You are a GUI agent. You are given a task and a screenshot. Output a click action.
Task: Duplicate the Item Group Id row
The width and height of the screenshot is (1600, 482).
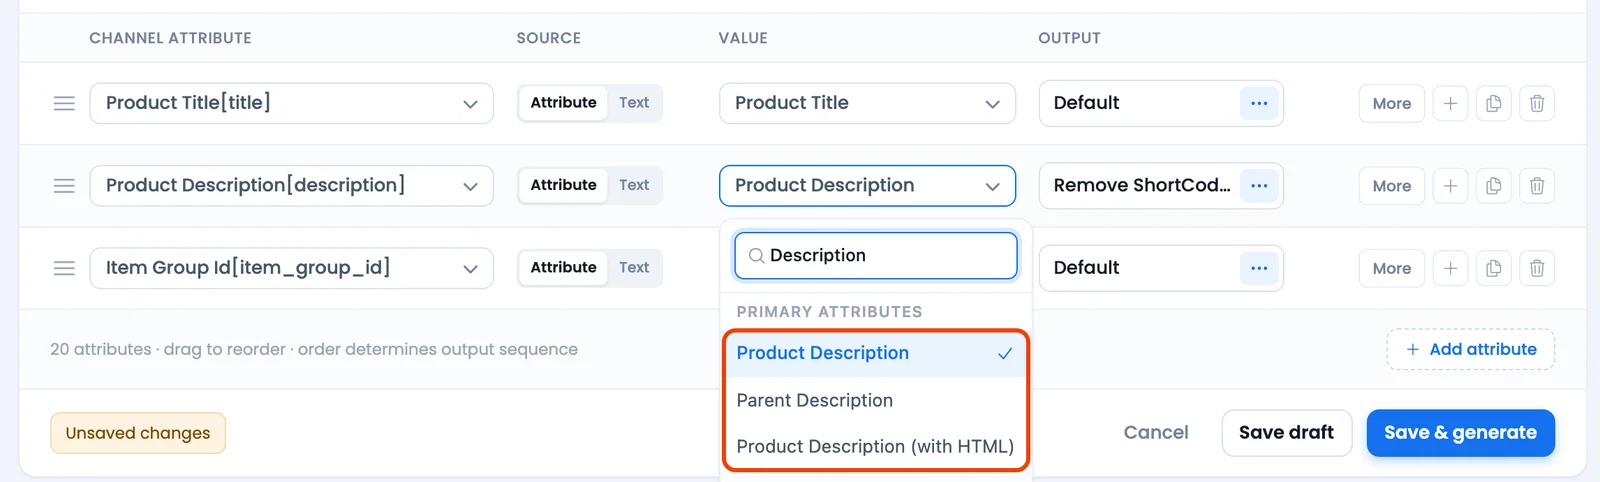pyautogui.click(x=1494, y=268)
